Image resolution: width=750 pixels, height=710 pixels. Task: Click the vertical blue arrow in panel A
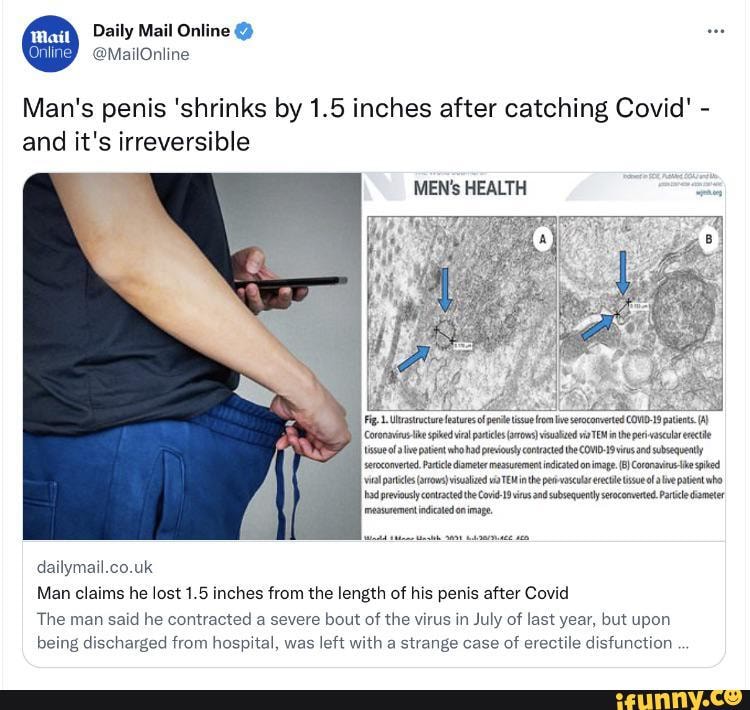click(445, 289)
